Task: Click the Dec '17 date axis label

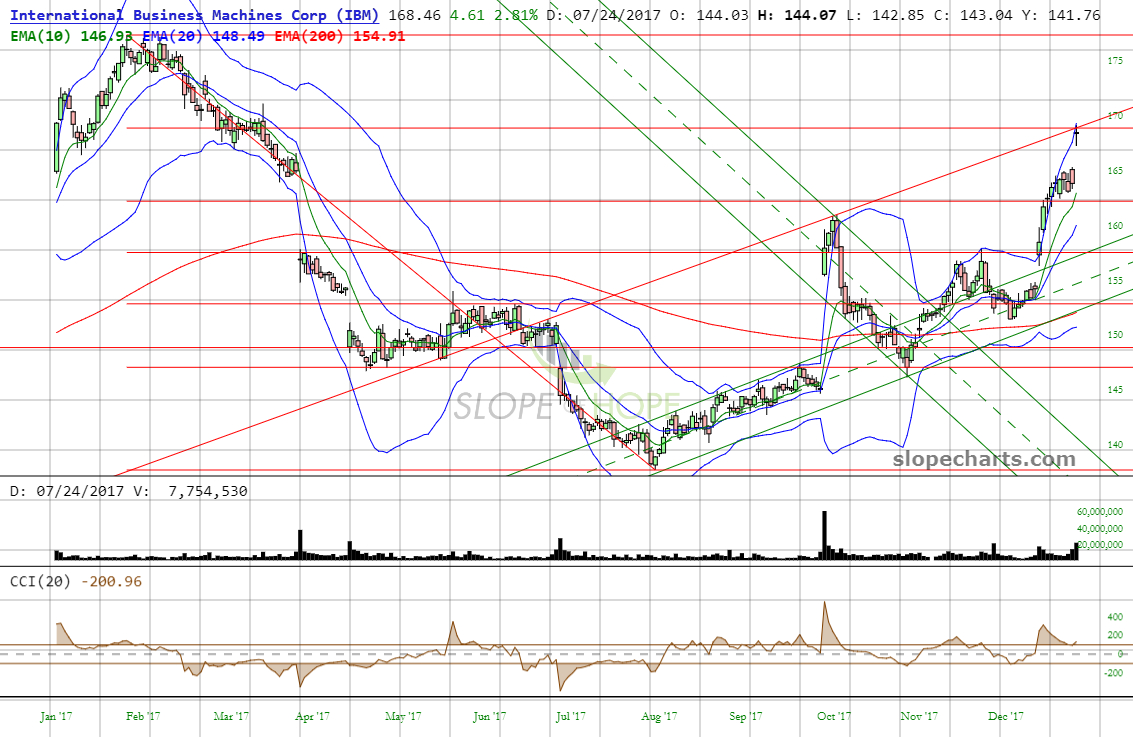Action: coord(1006,716)
